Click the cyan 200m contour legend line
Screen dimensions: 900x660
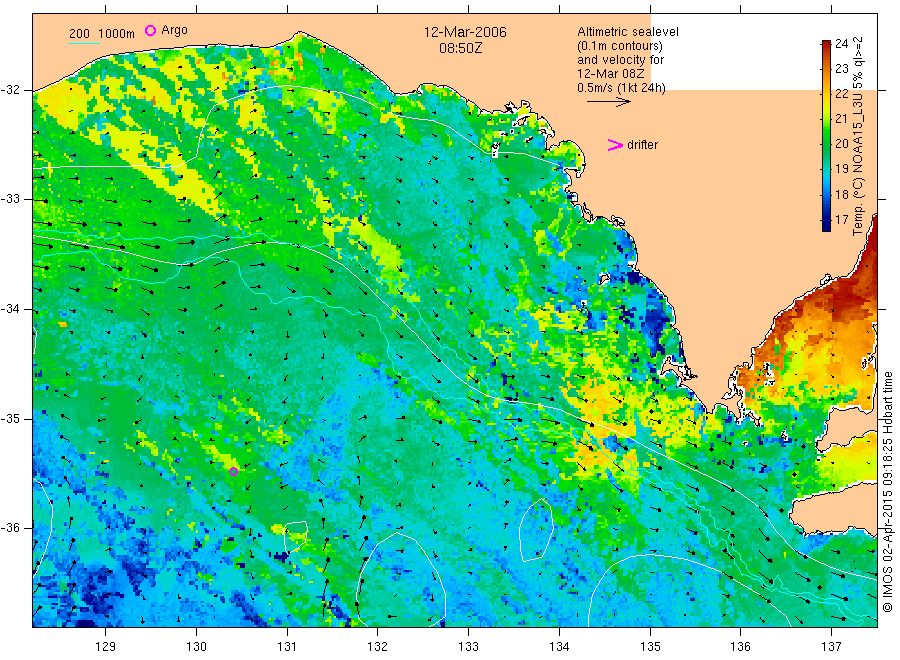coord(84,43)
